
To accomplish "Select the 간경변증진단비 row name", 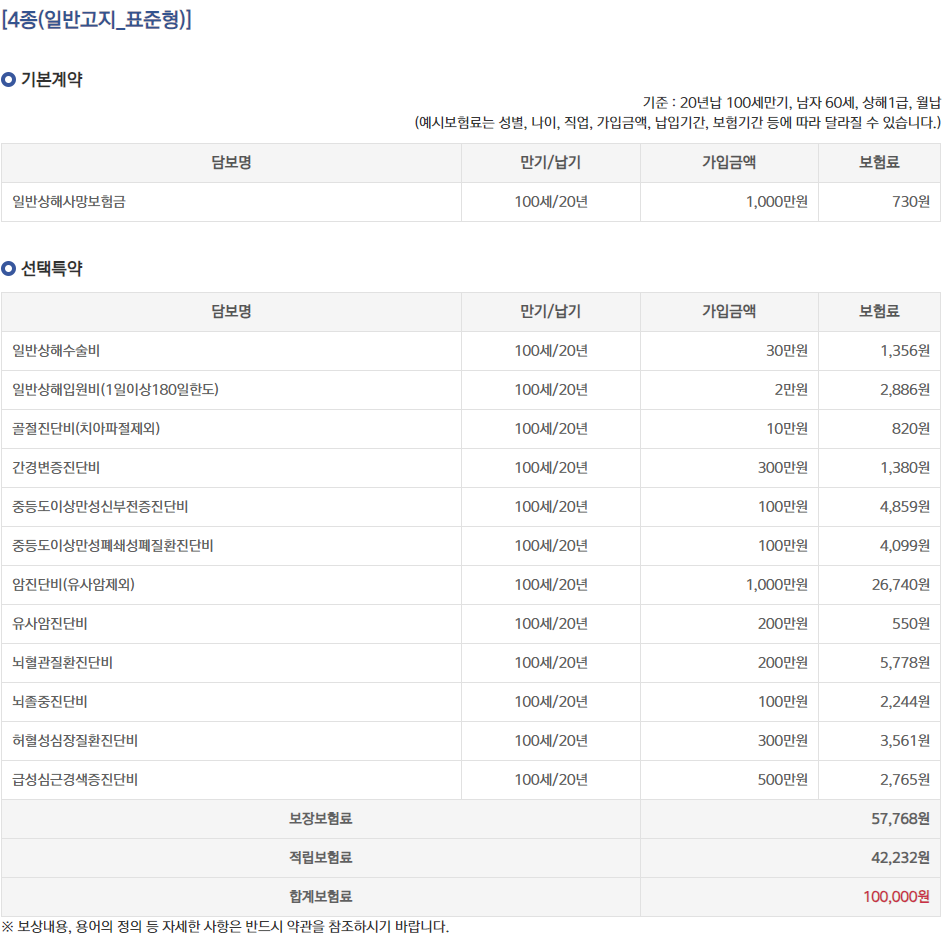I will 56,468.
